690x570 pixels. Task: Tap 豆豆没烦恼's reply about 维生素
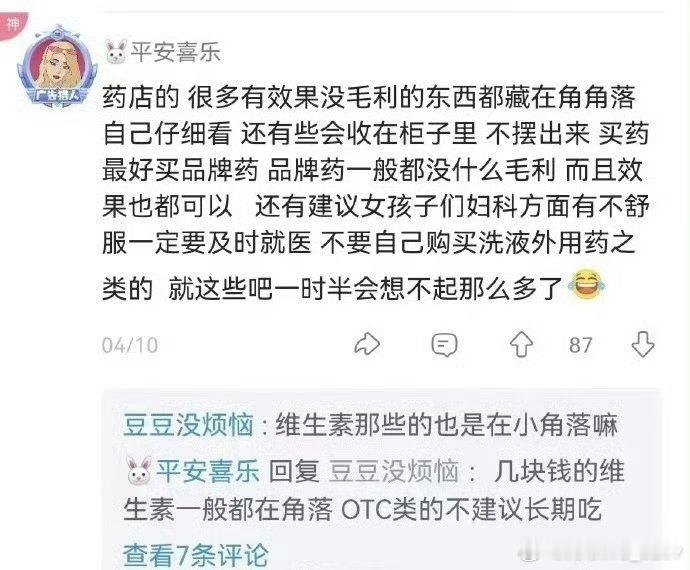(446, 425)
